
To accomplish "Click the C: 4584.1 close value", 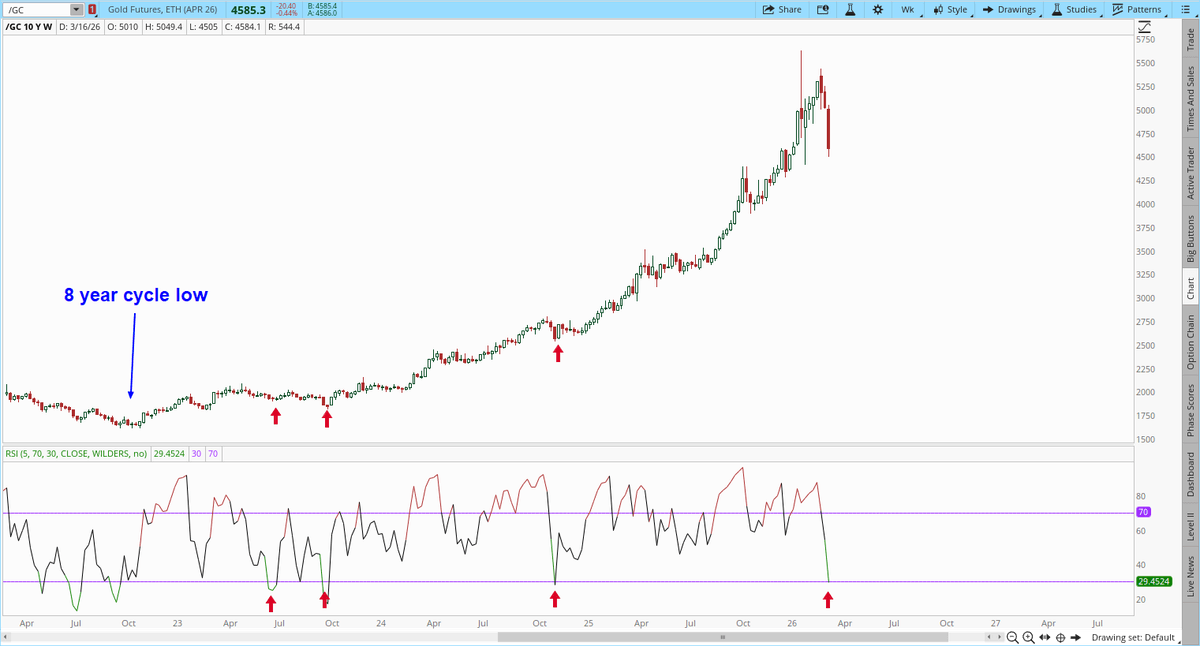I will click(245, 27).
